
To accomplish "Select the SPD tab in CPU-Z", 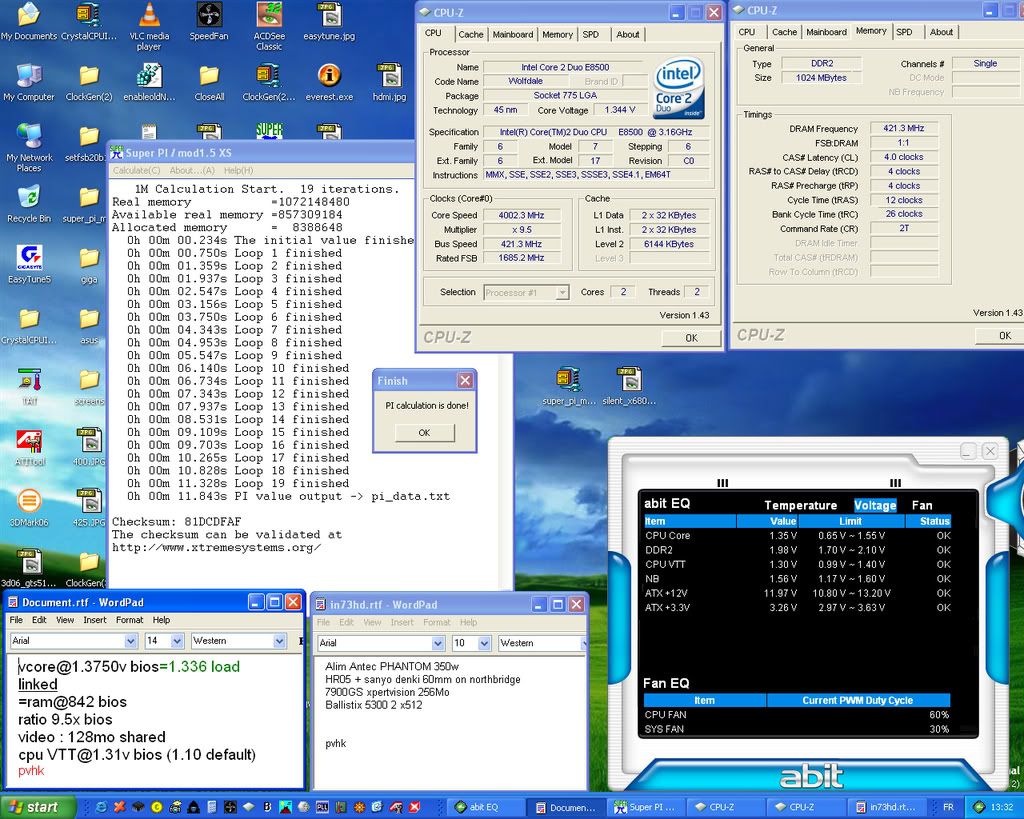I will 591,34.
